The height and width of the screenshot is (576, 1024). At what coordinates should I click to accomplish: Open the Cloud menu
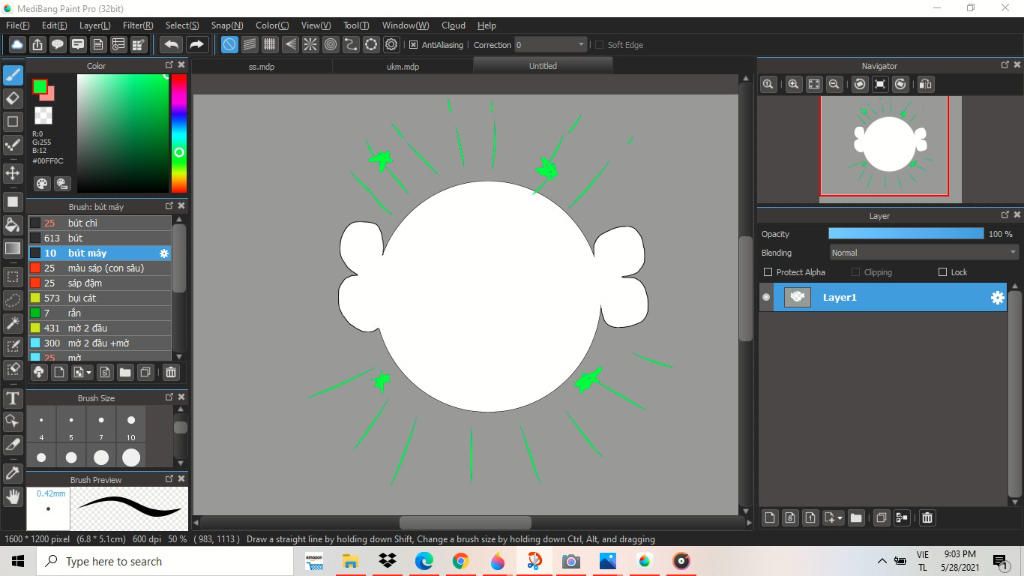453,25
